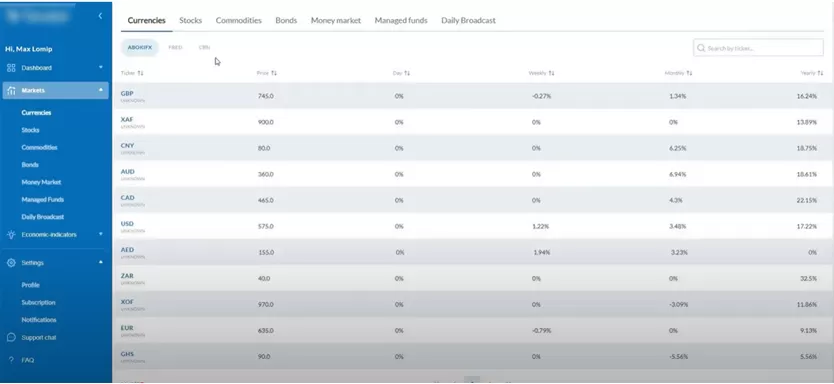Expand Economic-indicators dropdown arrow

click(x=101, y=234)
